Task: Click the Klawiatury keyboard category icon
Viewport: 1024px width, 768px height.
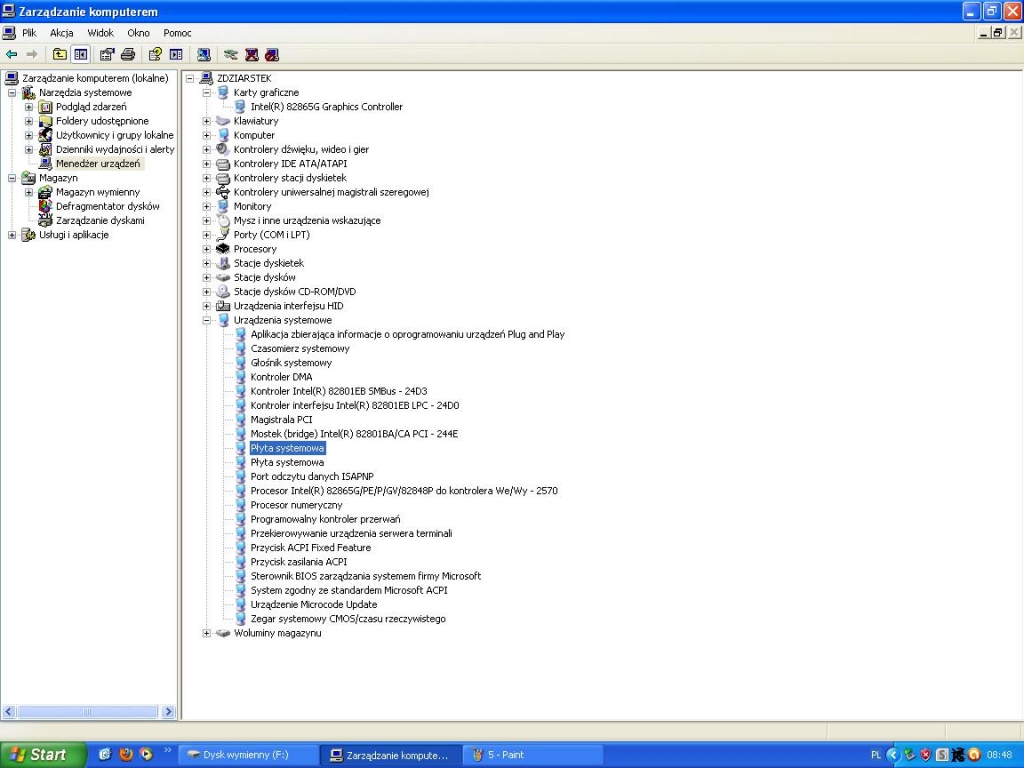Action: [223, 121]
